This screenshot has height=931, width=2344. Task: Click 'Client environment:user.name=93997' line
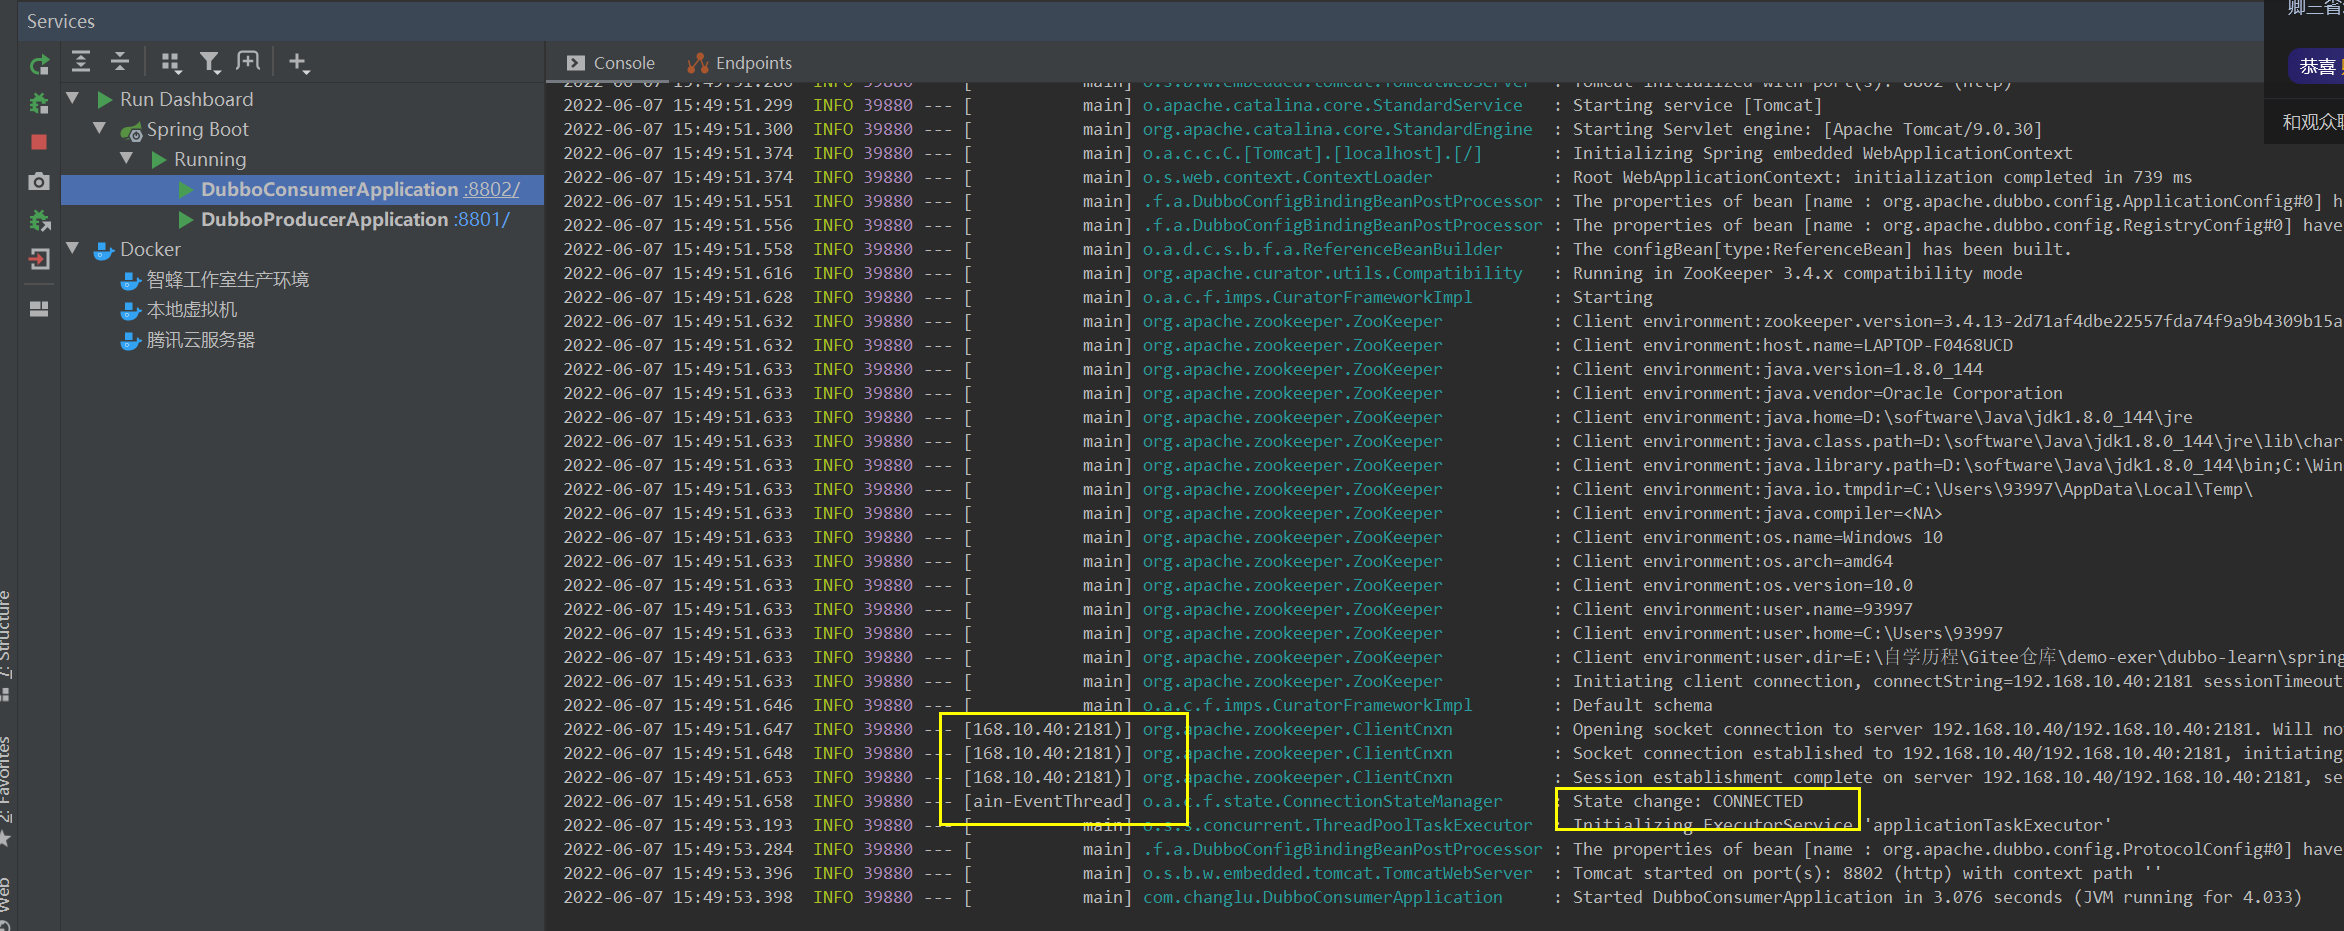(x=1742, y=609)
